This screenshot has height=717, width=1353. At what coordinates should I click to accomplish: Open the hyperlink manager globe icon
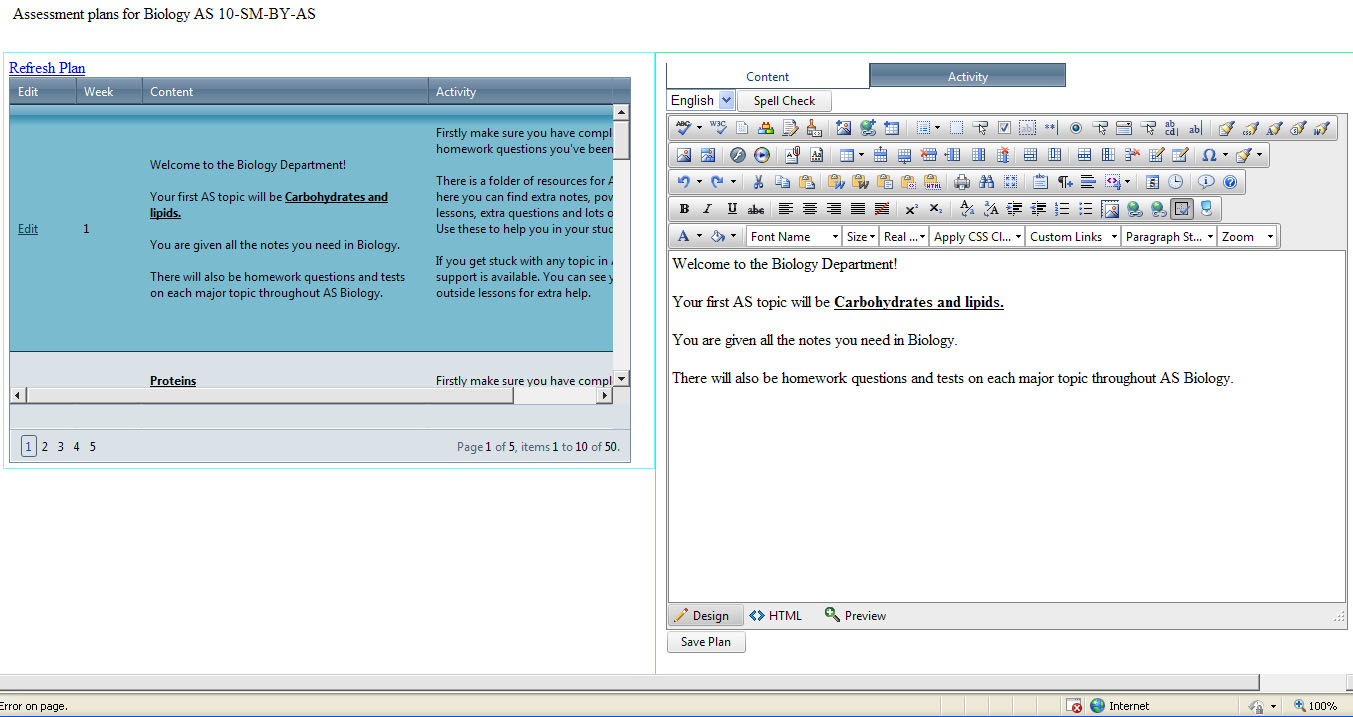(x=1134, y=209)
